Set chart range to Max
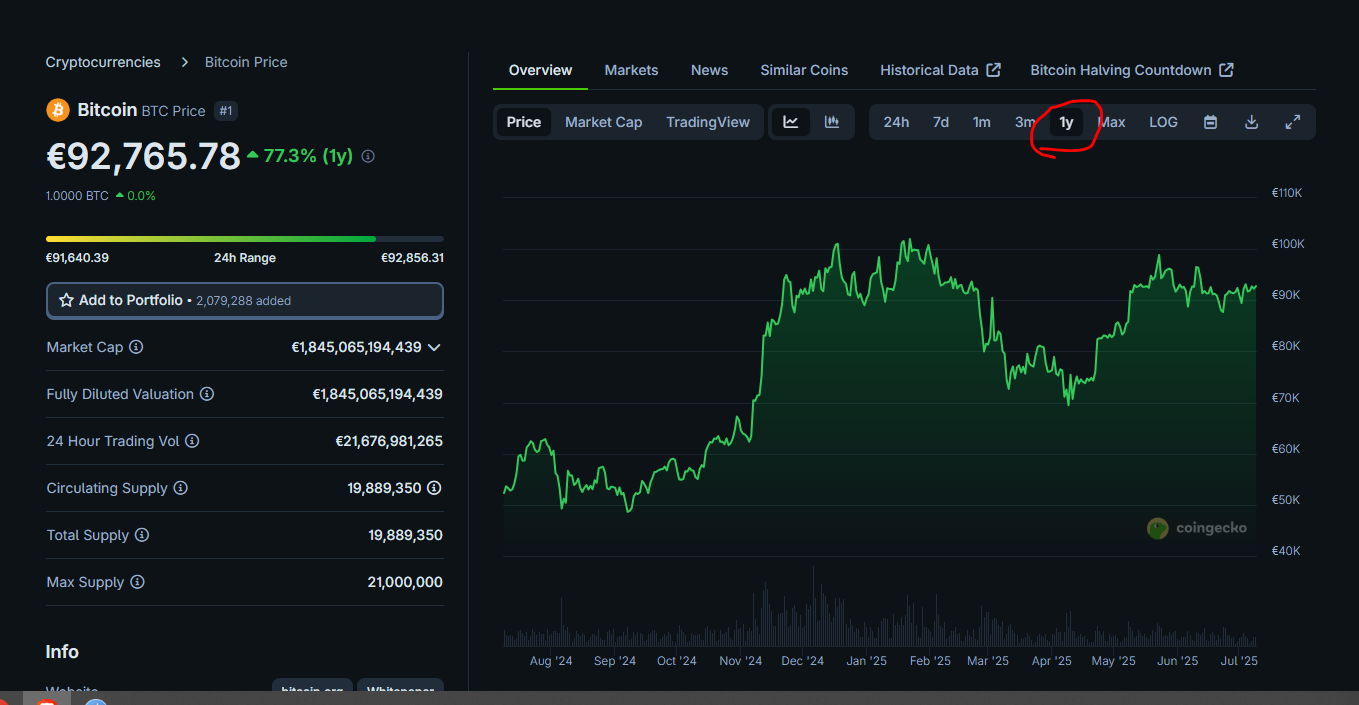 pos(1111,122)
